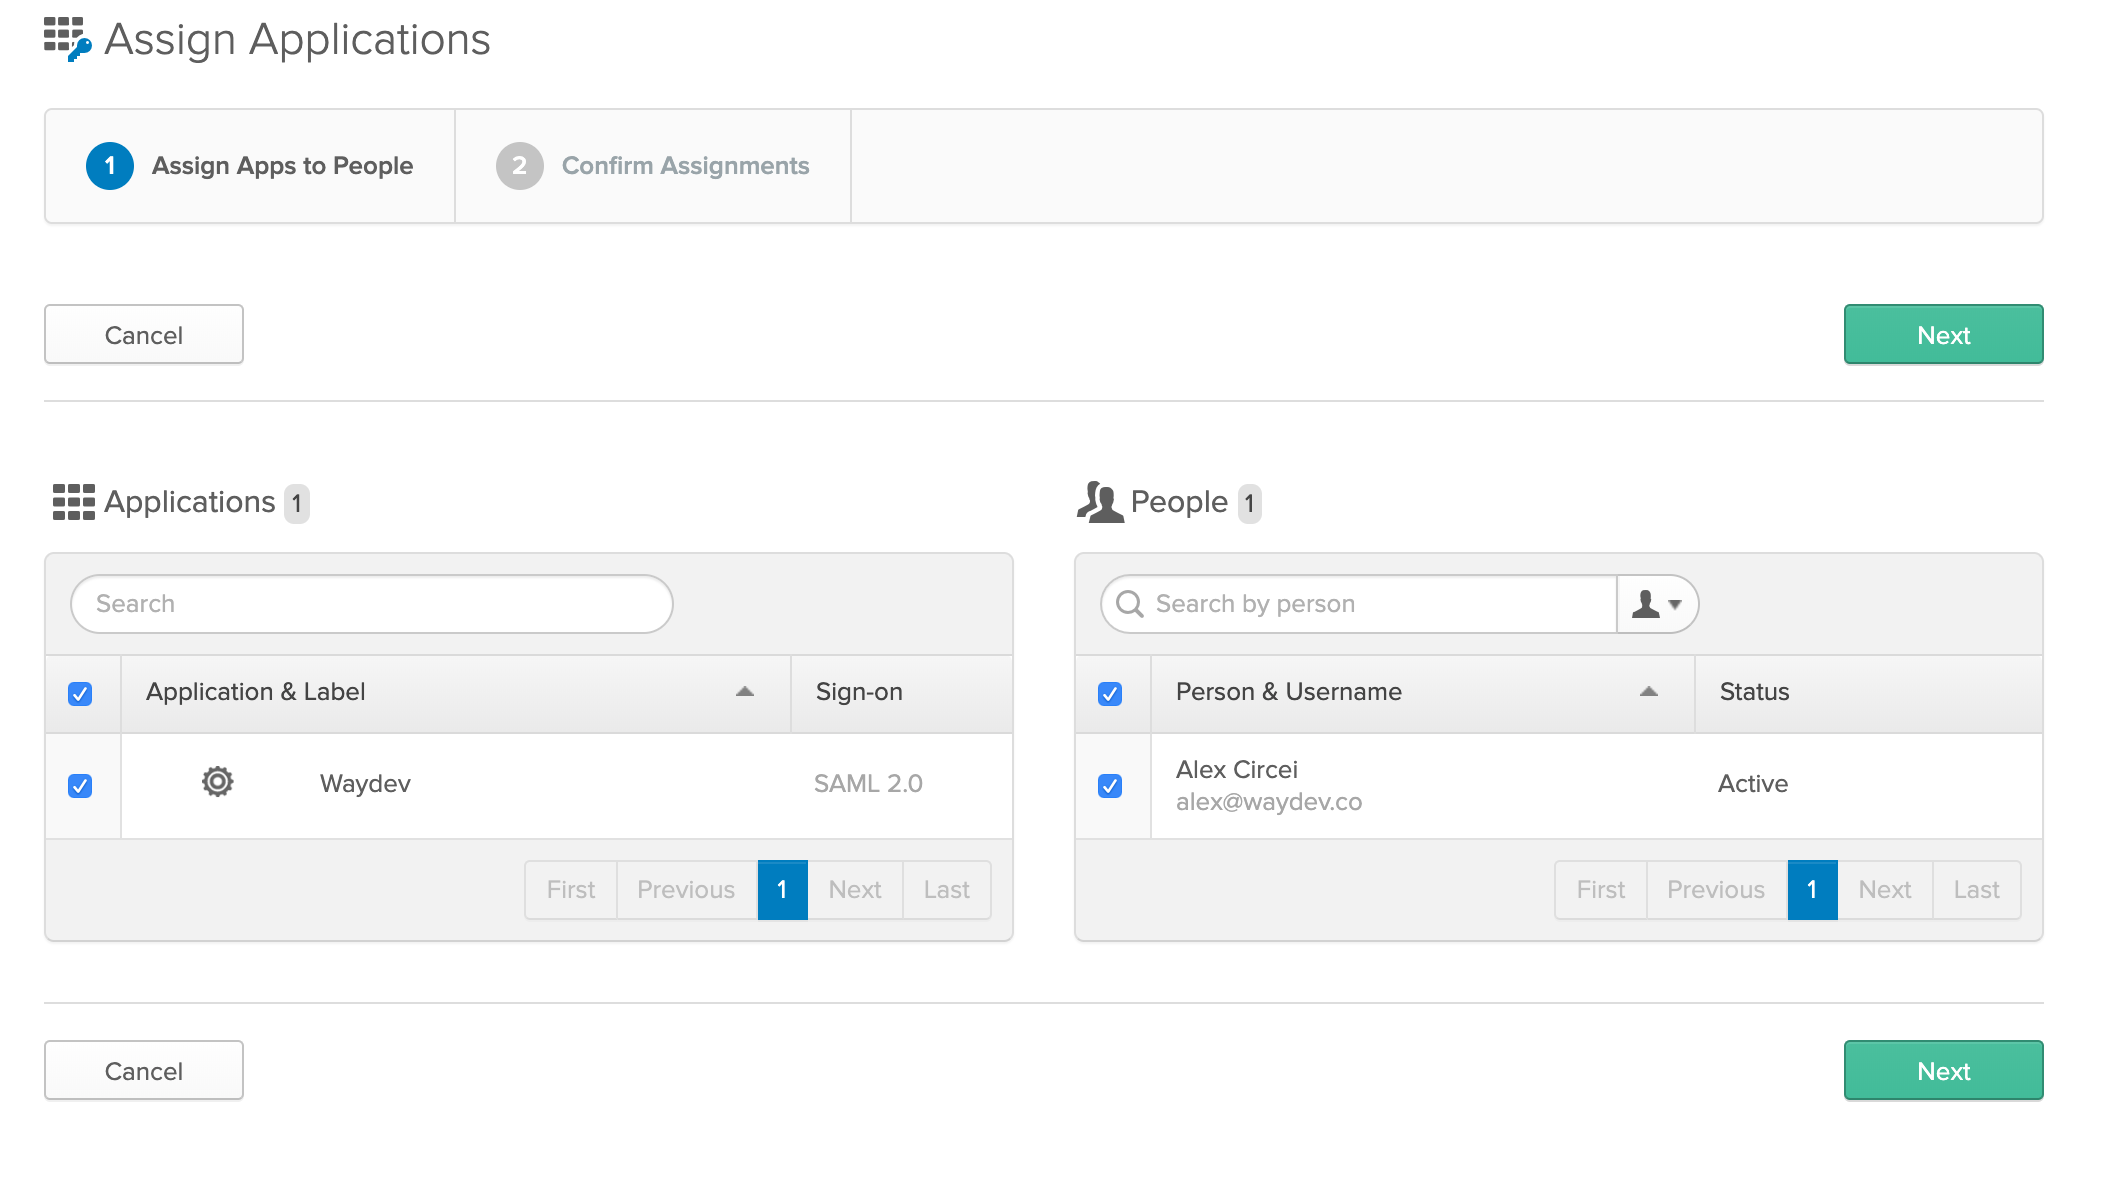Sort by Person & Username arrow
Screen dimensions: 2120x1196
coord(1649,692)
